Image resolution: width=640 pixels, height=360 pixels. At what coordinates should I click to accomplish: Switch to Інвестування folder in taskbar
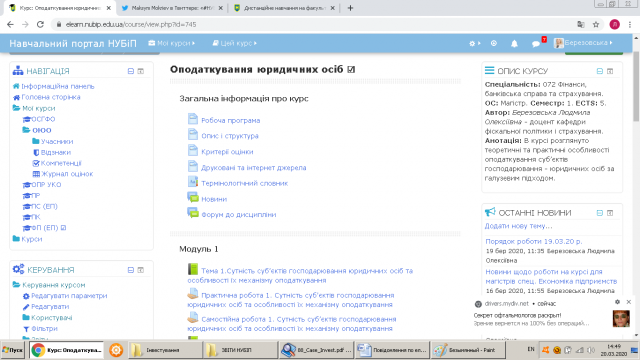165,350
